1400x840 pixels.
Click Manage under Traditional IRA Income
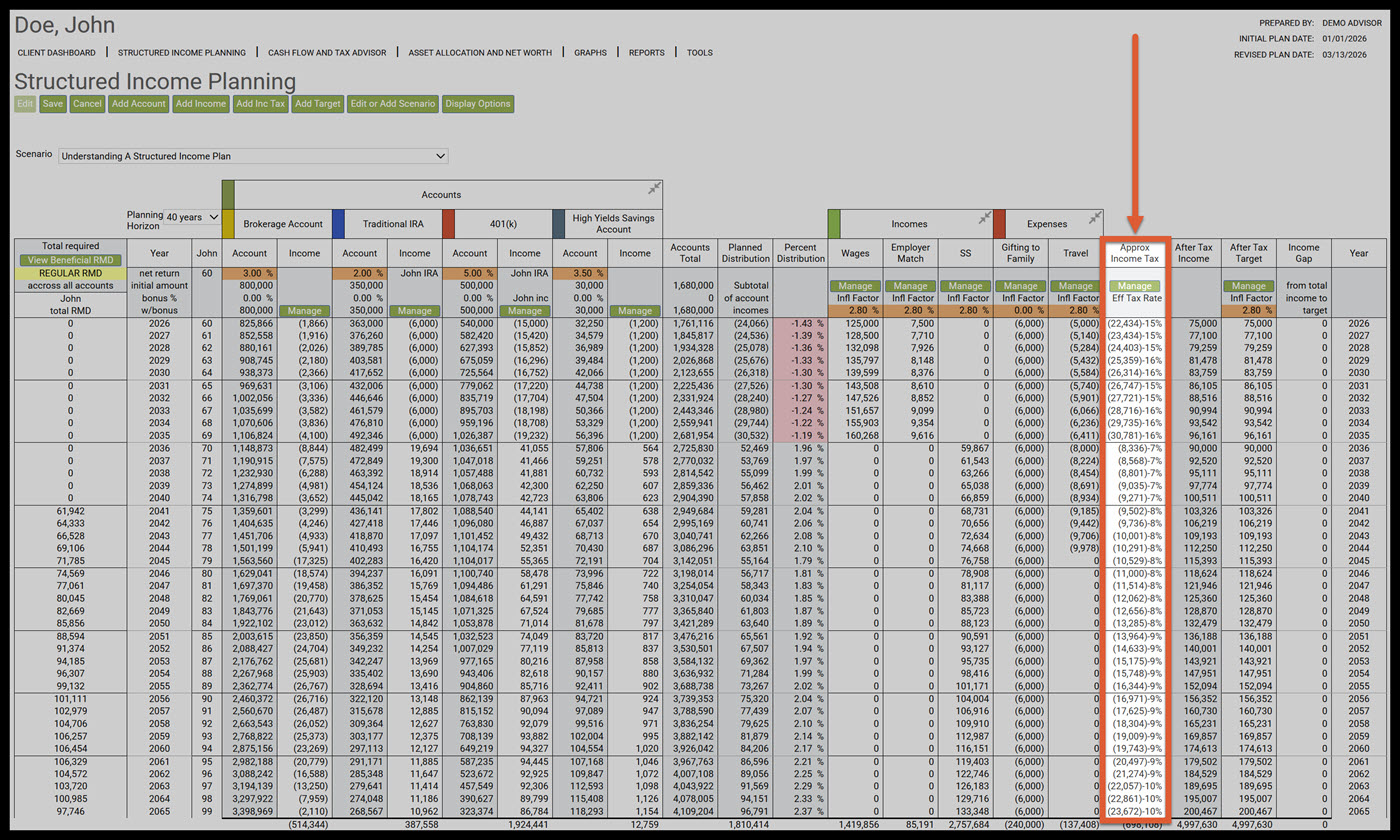point(413,311)
